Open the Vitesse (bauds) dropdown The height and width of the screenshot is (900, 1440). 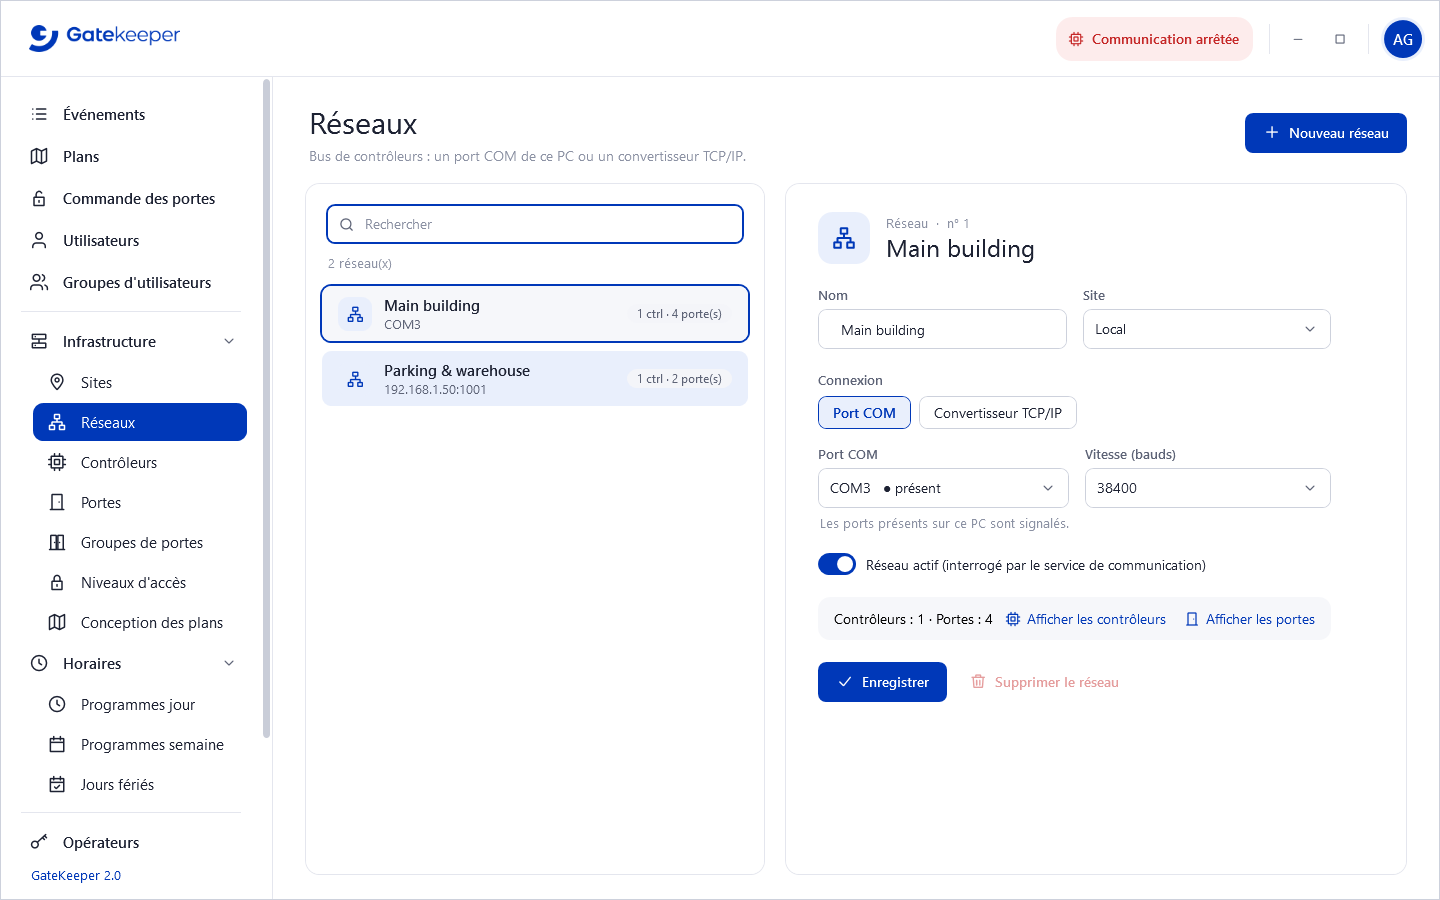tap(1207, 488)
